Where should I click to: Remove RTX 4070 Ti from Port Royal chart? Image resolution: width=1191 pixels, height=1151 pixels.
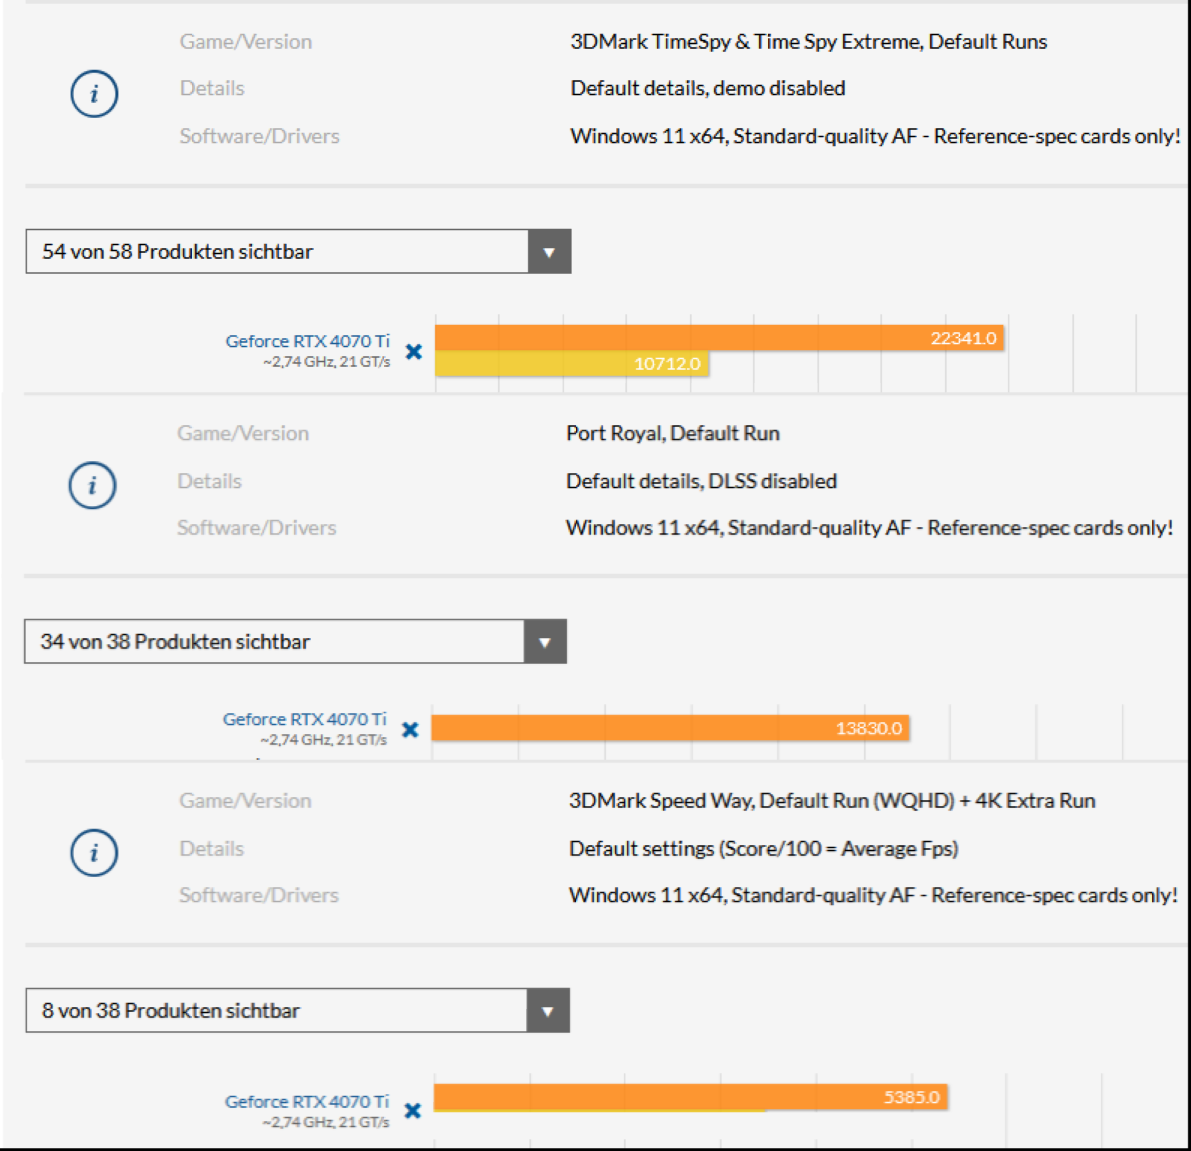point(410,729)
